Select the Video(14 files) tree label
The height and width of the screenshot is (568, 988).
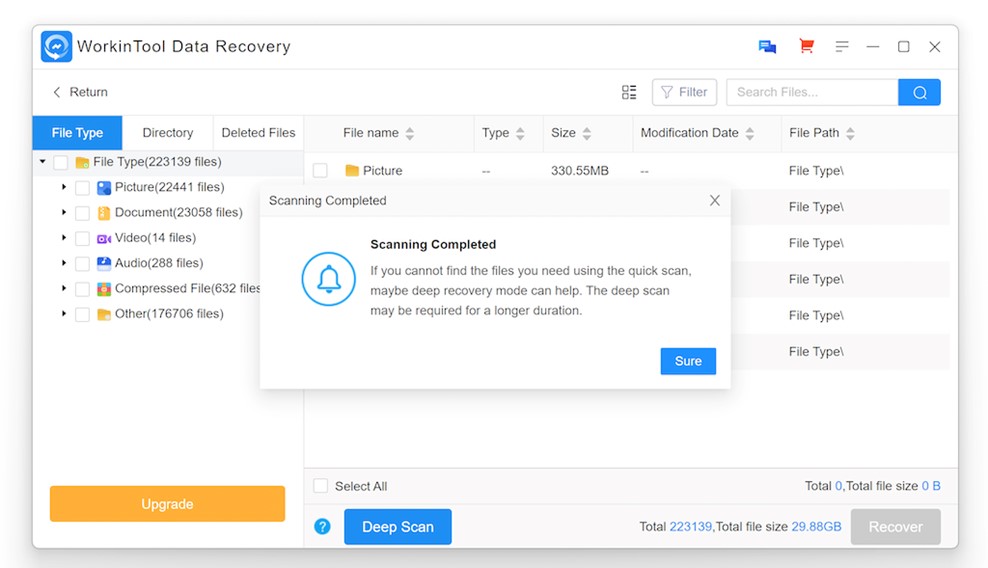[x=155, y=238]
